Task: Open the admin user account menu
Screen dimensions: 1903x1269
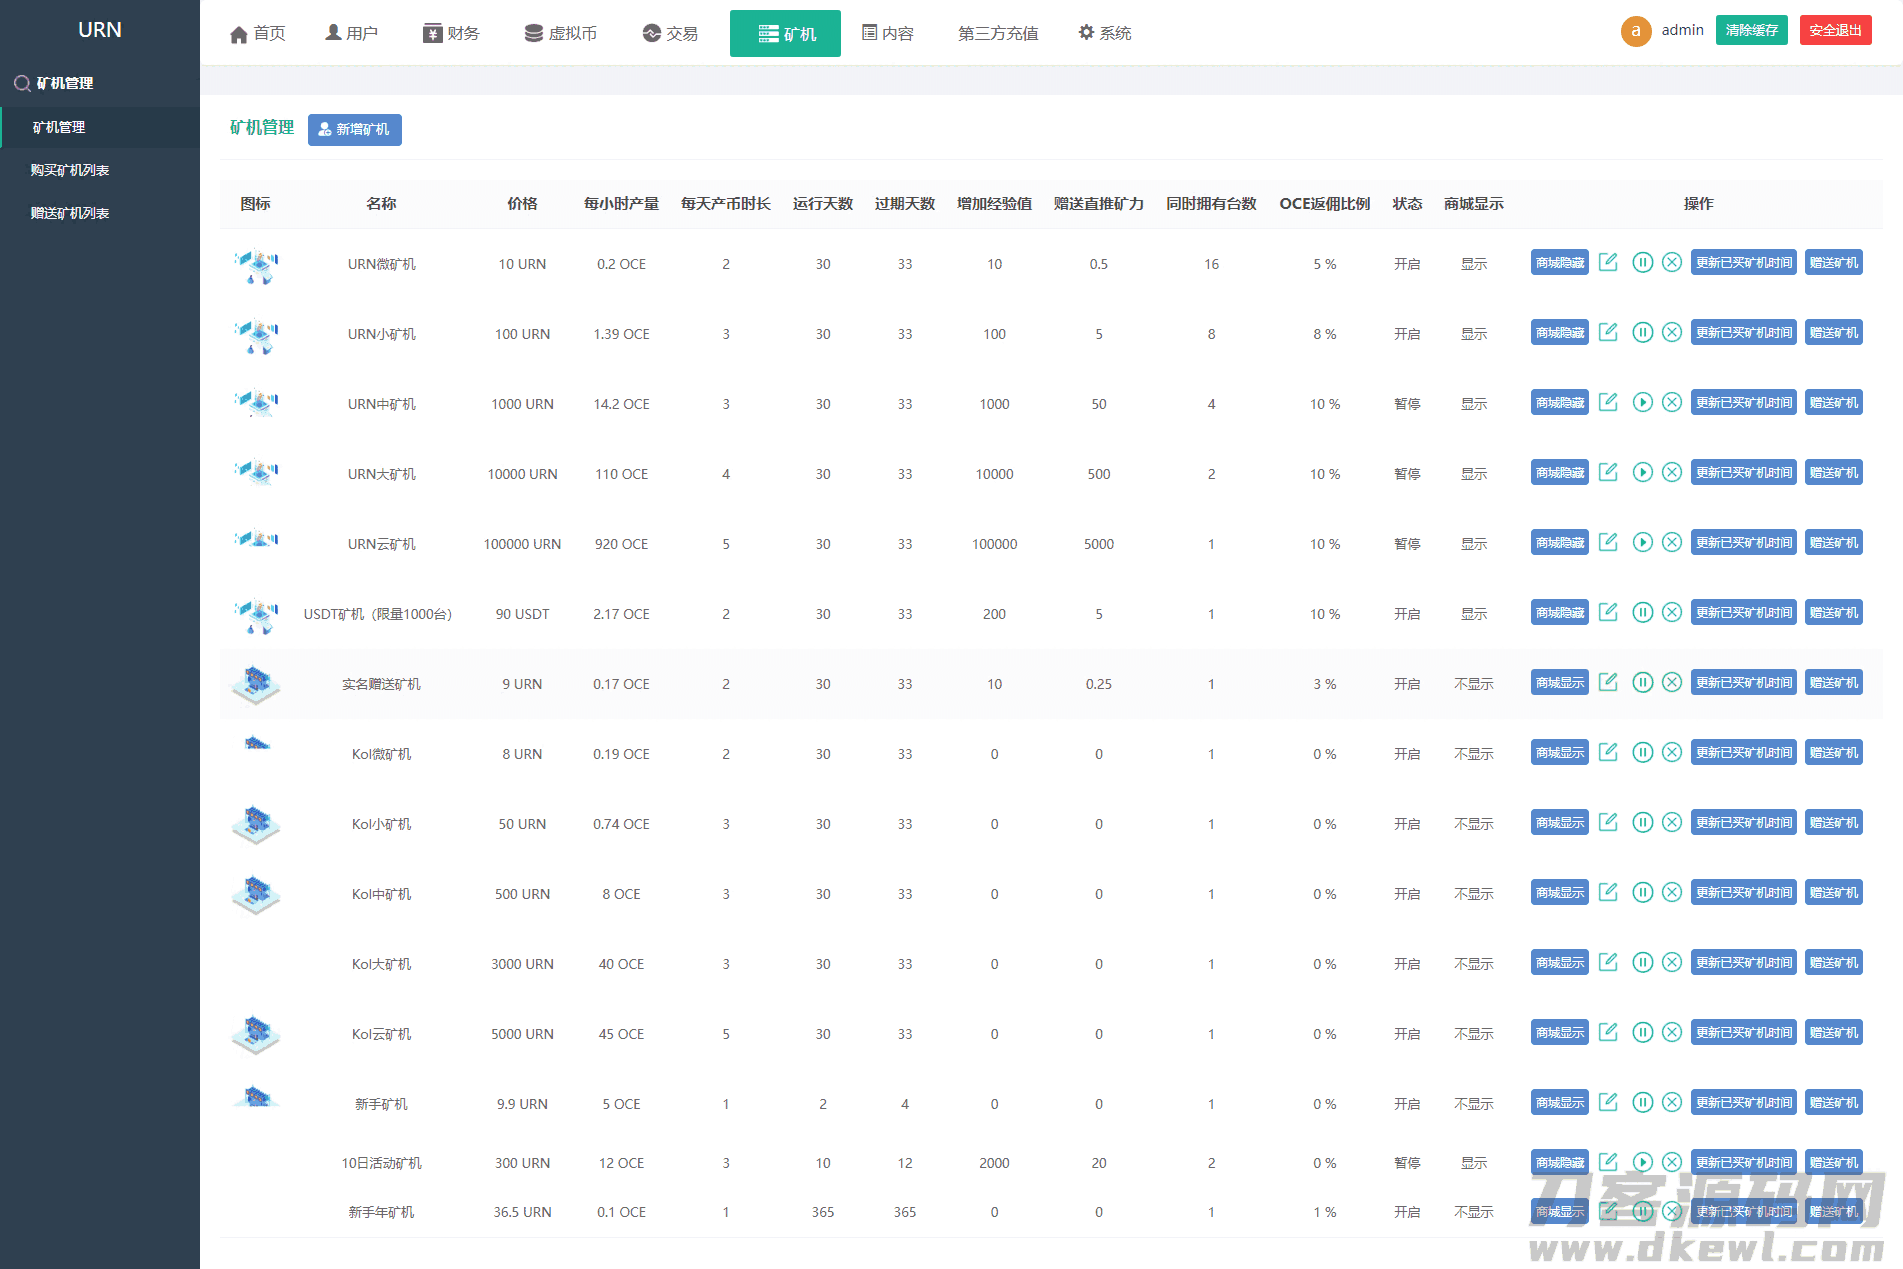Action: [1662, 31]
